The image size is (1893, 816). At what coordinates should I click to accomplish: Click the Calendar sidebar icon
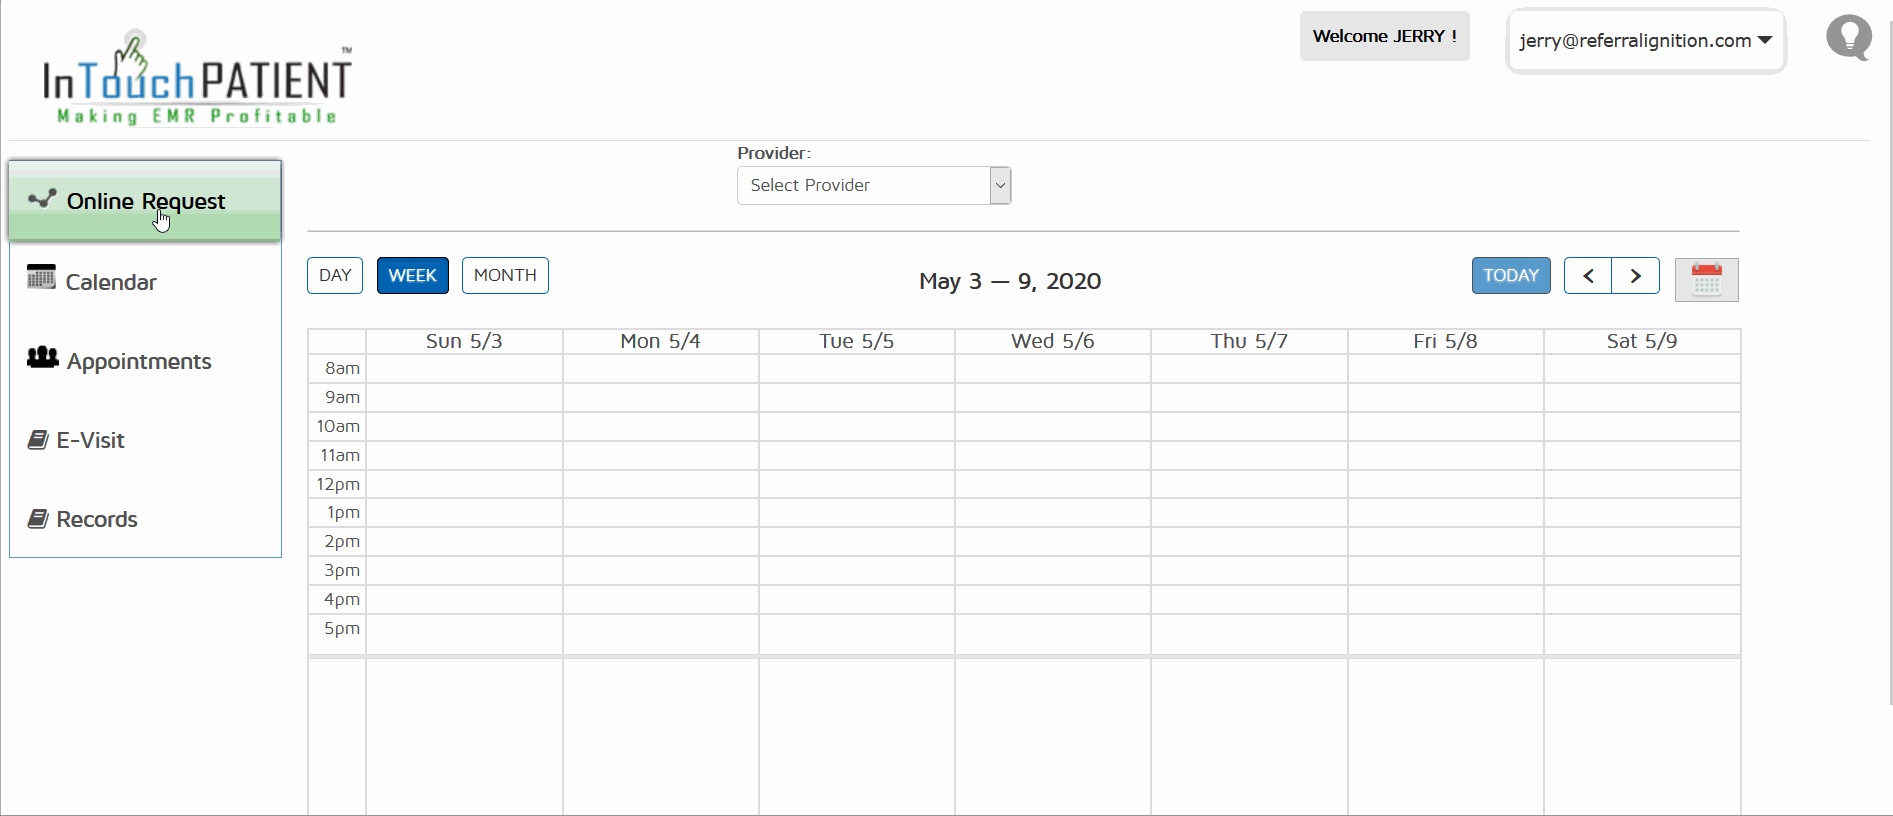pyautogui.click(x=41, y=277)
